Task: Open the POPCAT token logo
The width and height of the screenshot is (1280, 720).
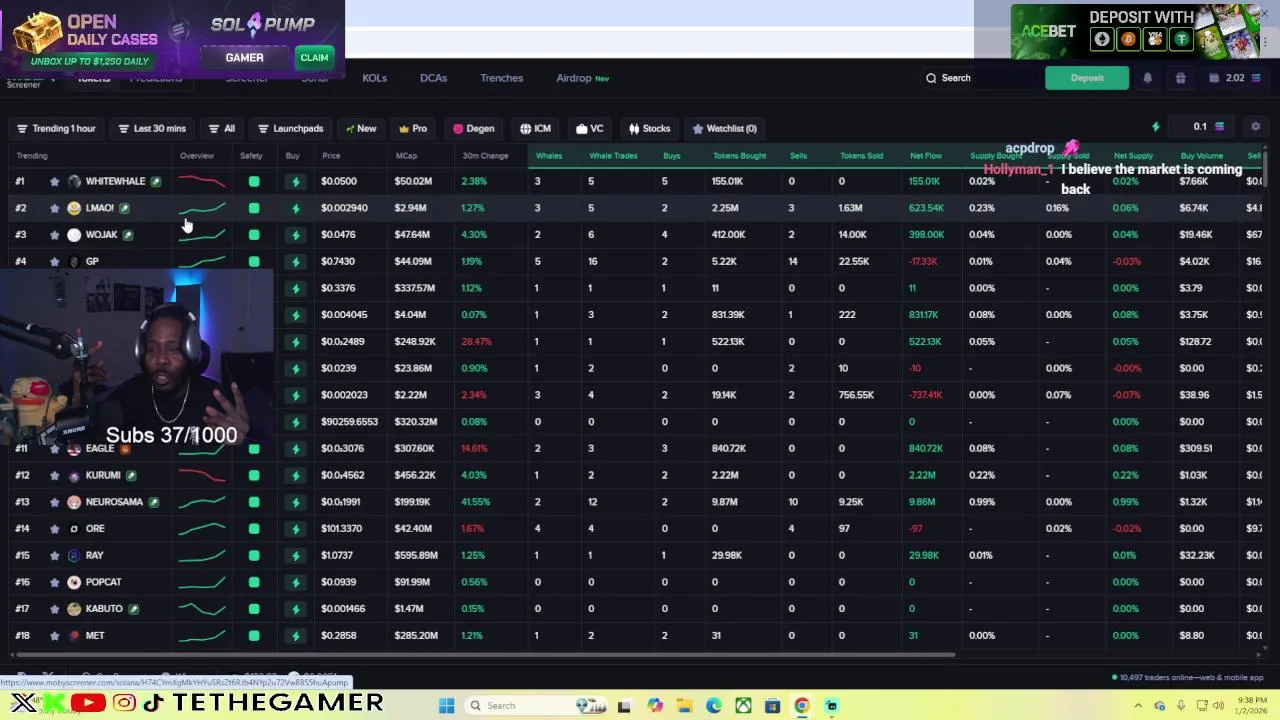Action: 74,582
